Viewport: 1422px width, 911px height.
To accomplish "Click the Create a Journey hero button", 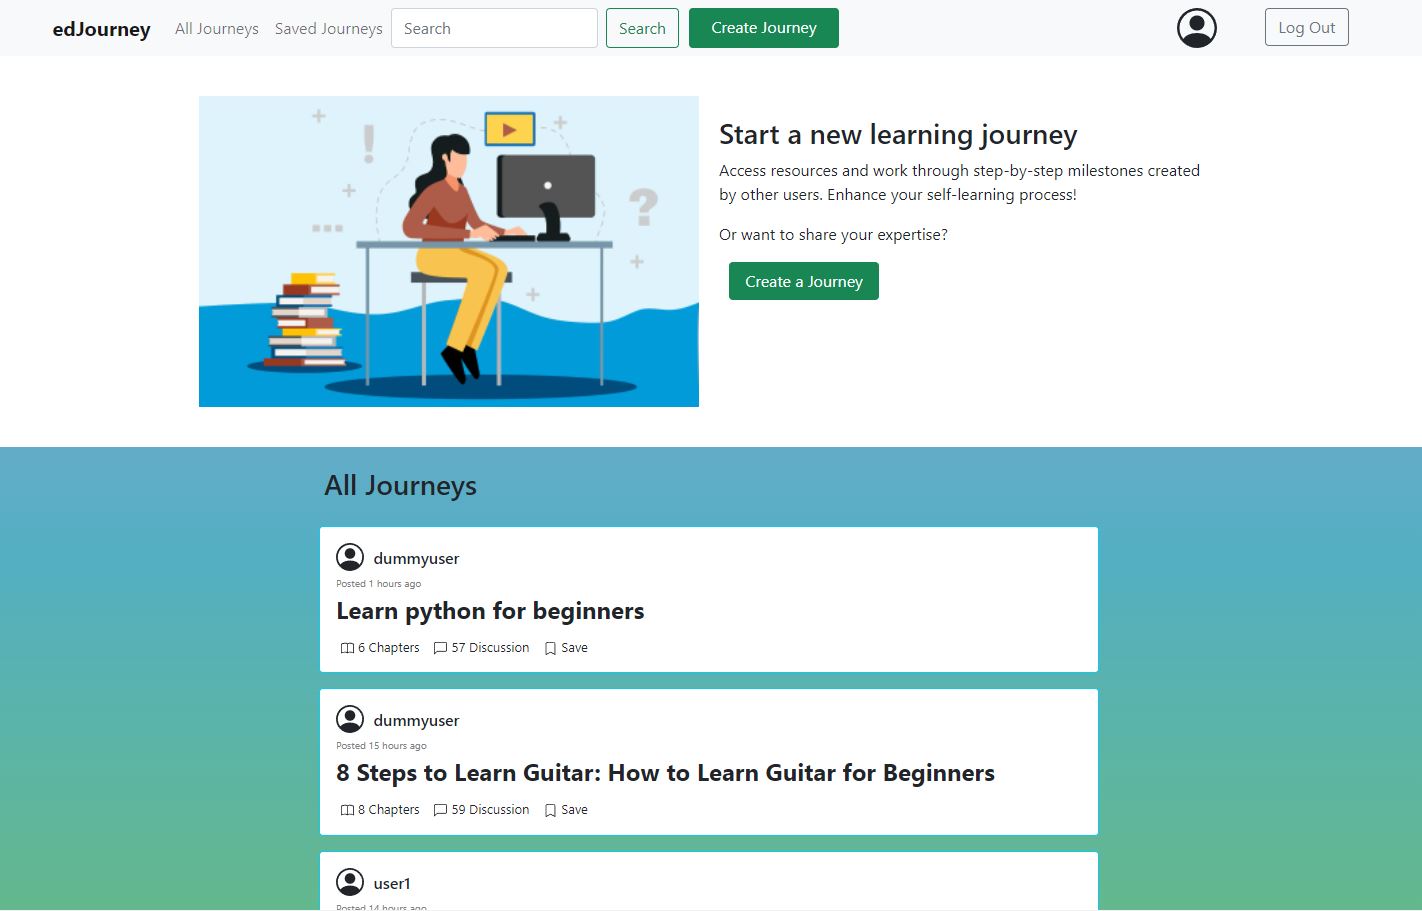I will click(x=804, y=281).
